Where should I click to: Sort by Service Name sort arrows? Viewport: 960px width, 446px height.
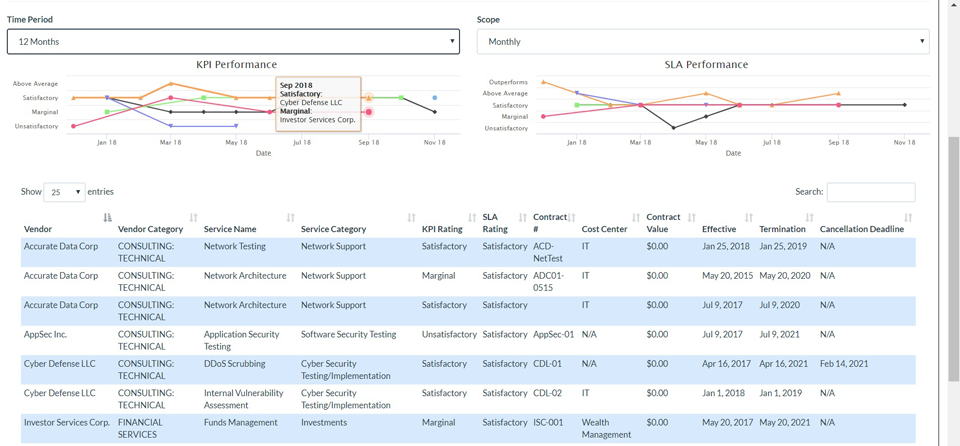[291, 217]
